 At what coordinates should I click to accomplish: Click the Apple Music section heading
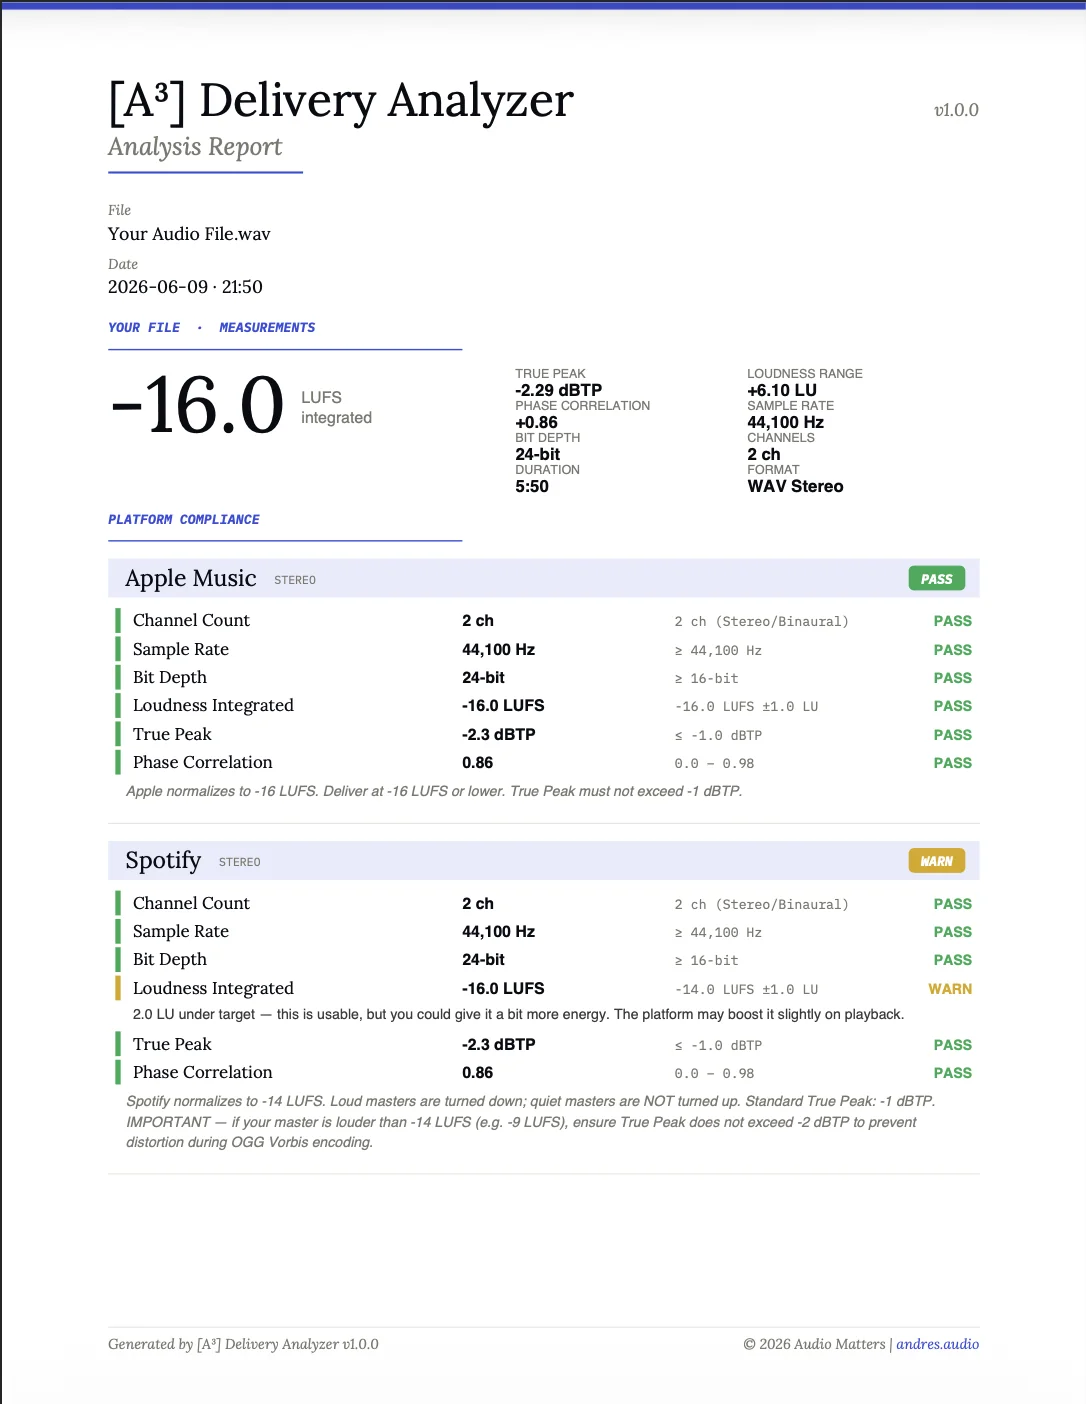[191, 578]
